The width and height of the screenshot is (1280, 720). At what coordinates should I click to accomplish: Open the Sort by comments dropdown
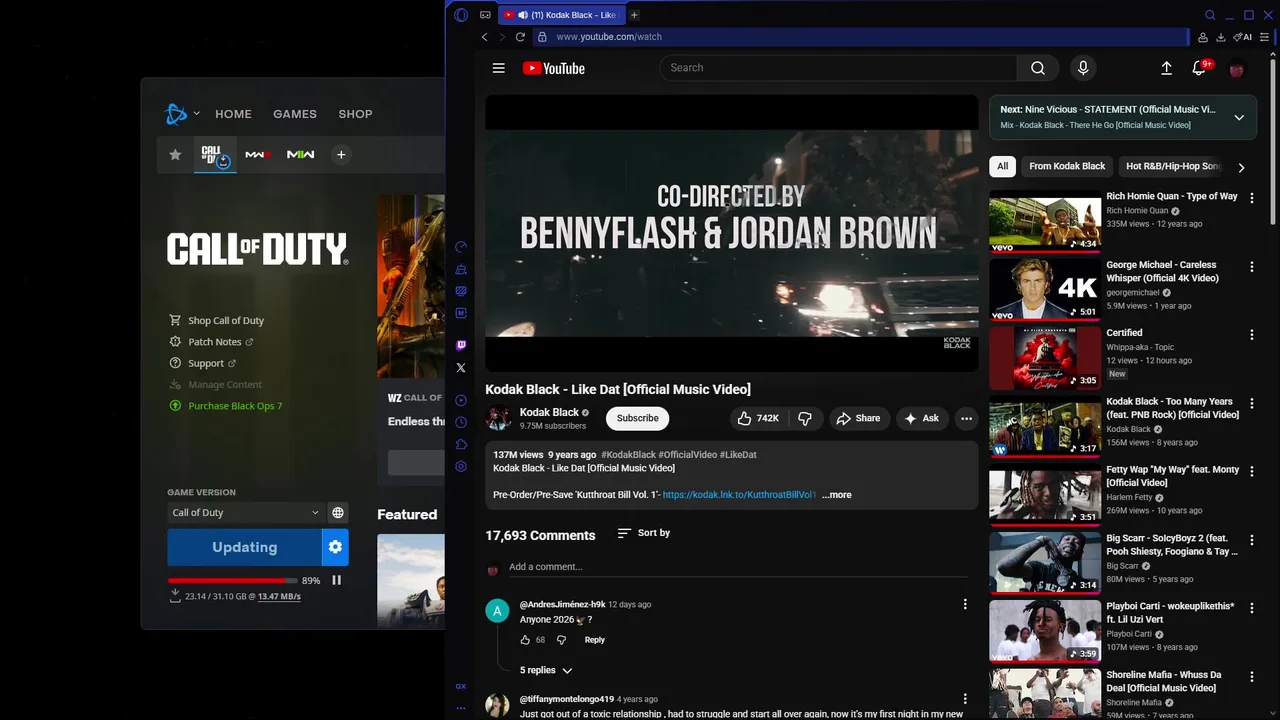point(644,533)
